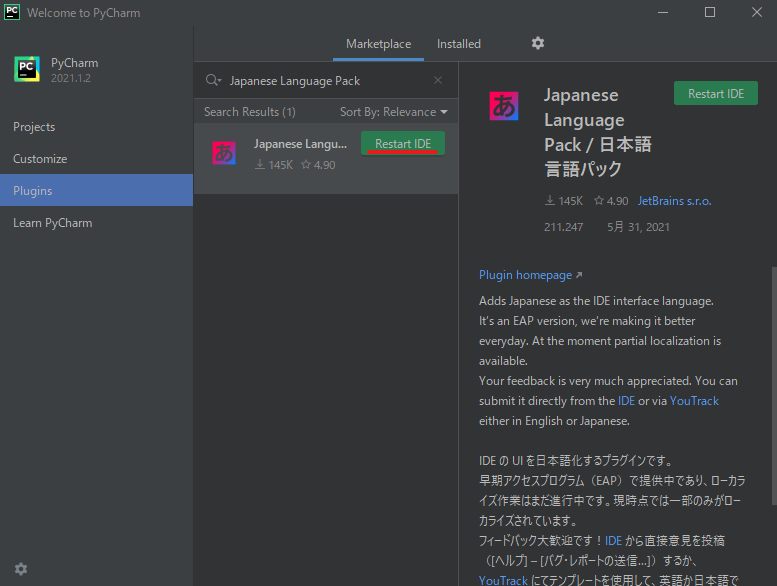Click the Search Results (1) label
Screen dimensions: 777x586
pyautogui.click(x=250, y=112)
